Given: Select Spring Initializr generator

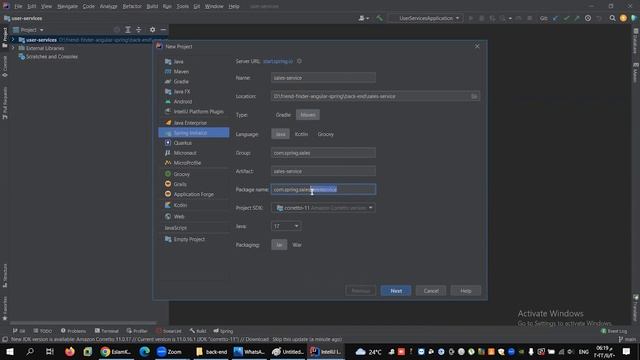Looking at the screenshot, I should pos(194,133).
